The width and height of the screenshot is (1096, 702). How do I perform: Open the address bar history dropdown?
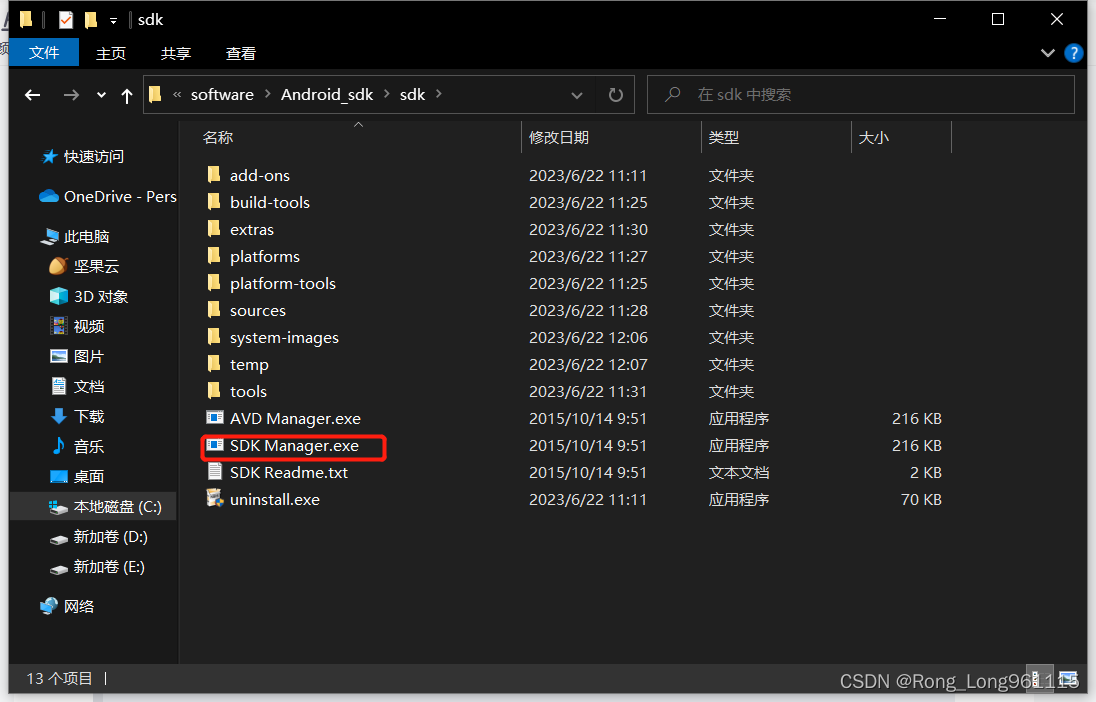click(577, 94)
